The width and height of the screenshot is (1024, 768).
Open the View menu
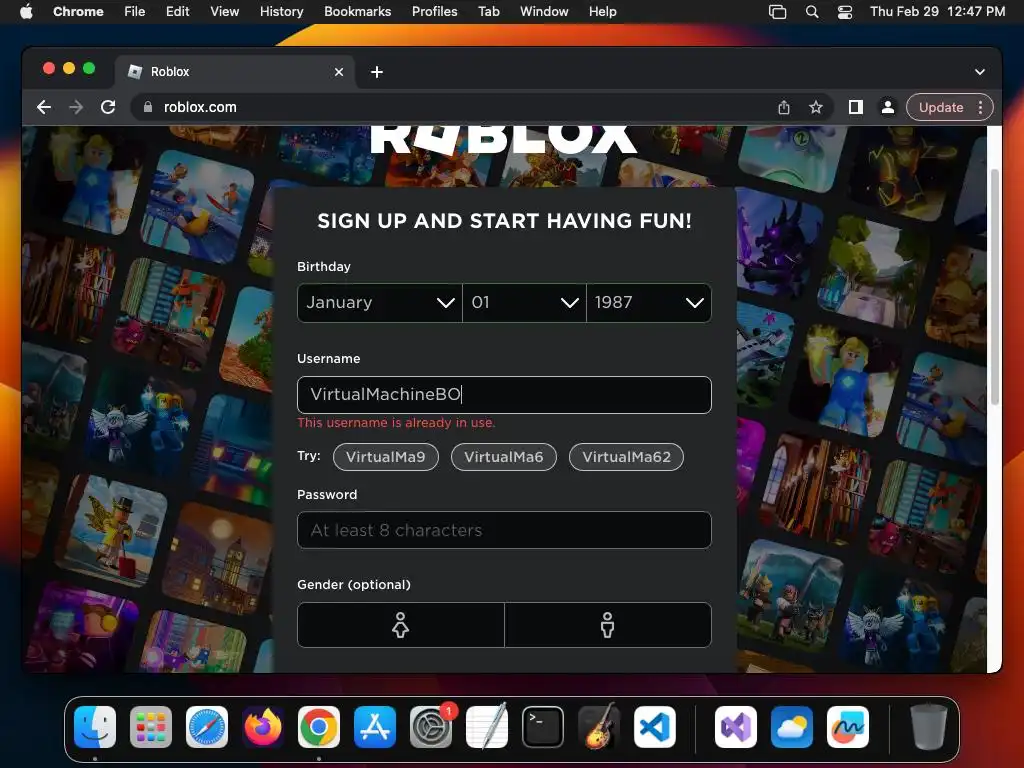tap(225, 11)
